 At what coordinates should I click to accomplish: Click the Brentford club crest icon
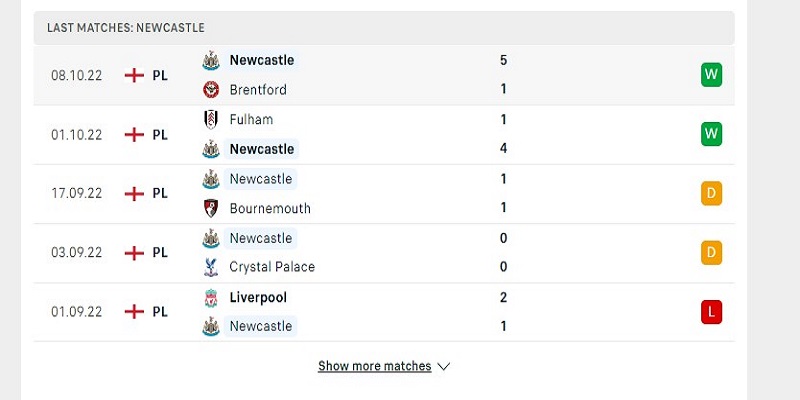click(x=211, y=90)
